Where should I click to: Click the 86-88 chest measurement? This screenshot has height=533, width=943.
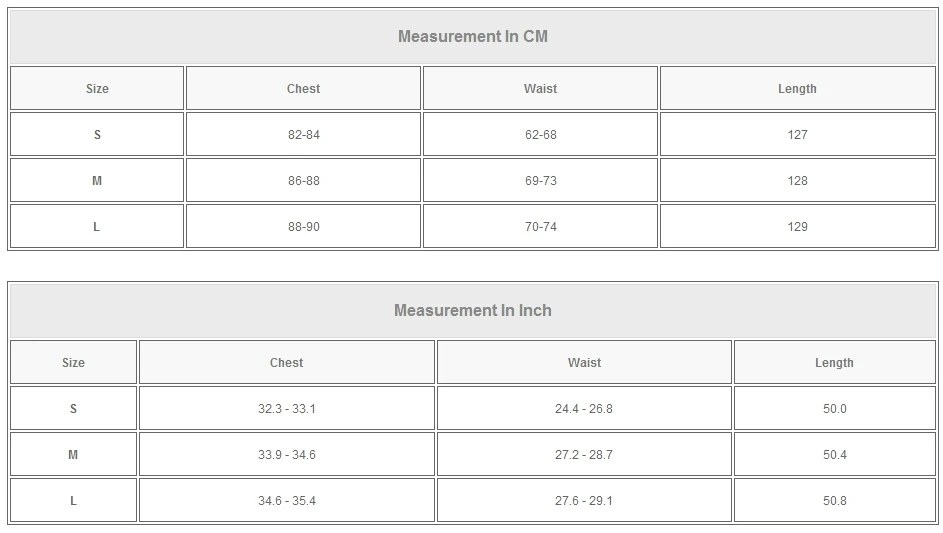tap(303, 181)
